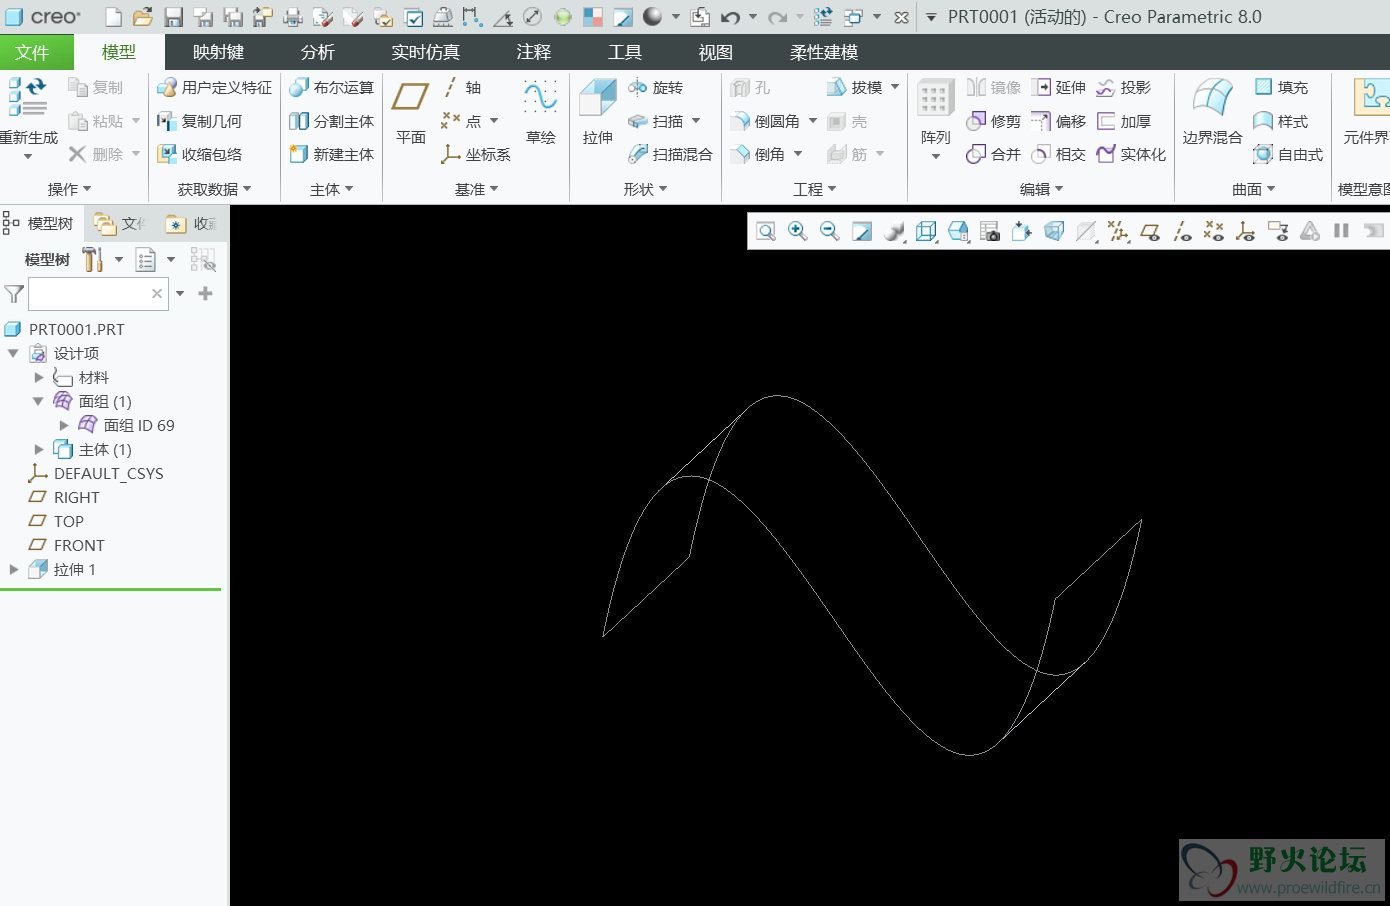1390x906 pixels.
Task: Switch to the 分析 ribbon tab
Action: (x=318, y=52)
